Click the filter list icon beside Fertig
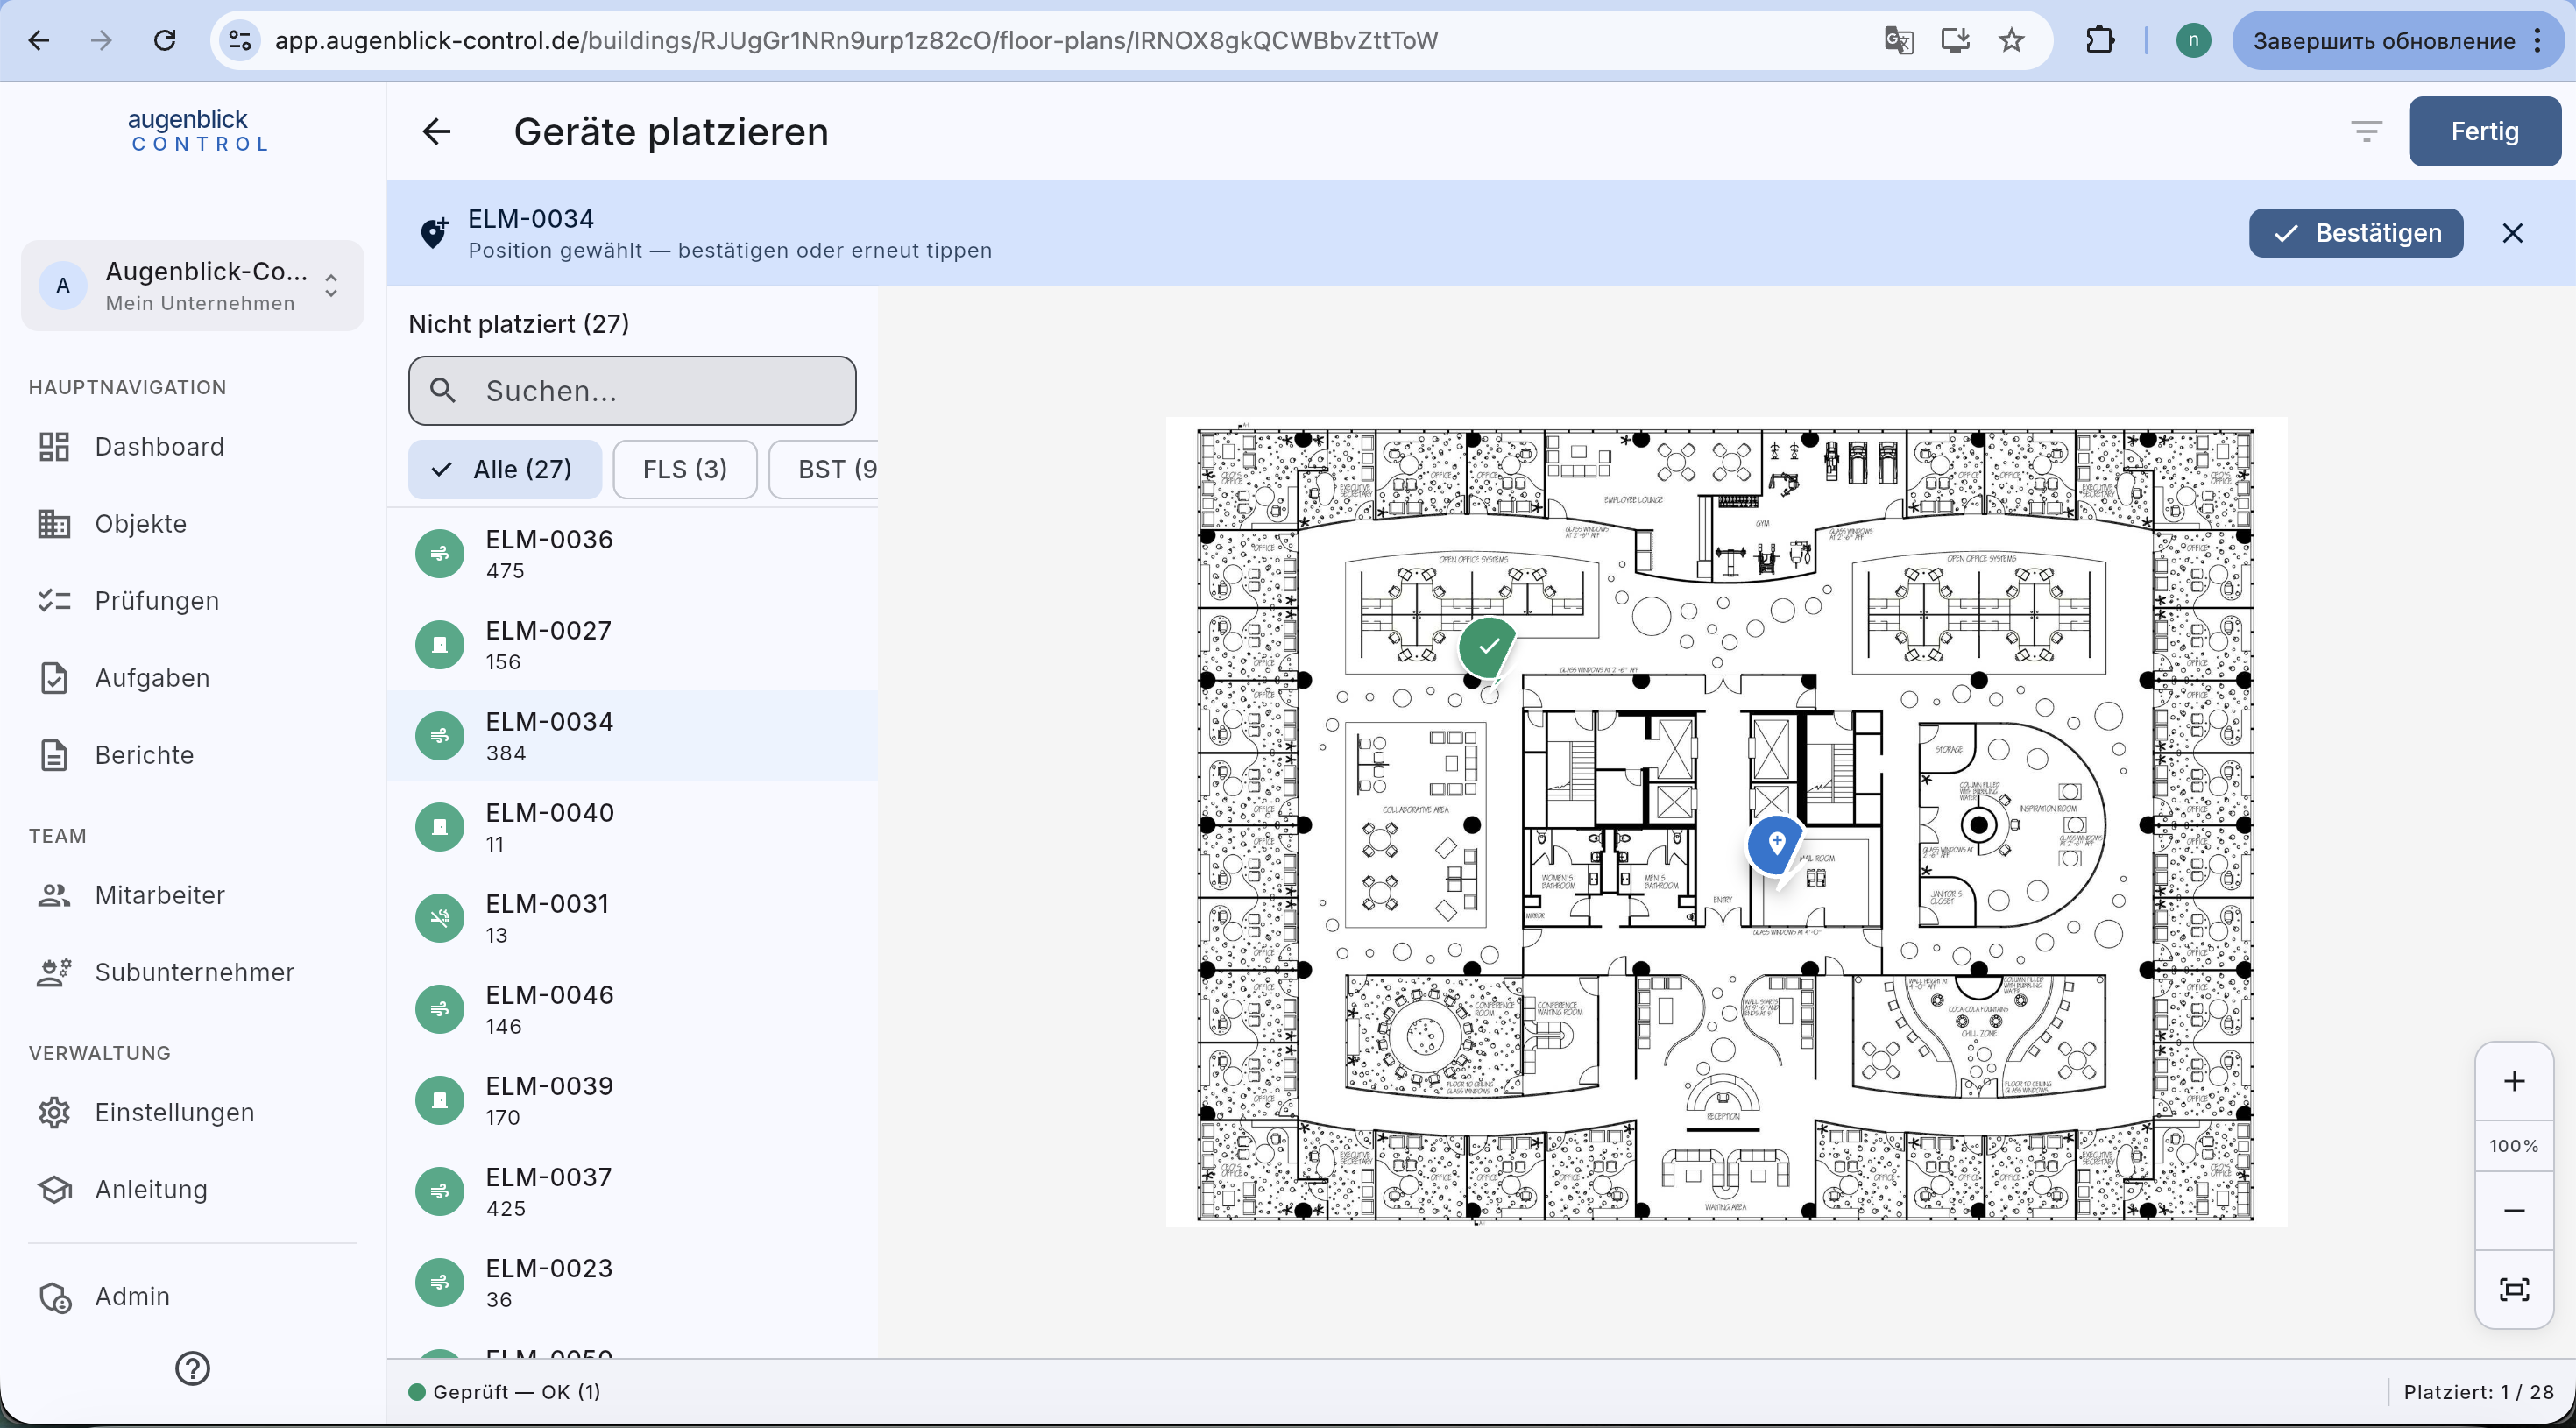2576x1428 pixels. coord(2366,131)
